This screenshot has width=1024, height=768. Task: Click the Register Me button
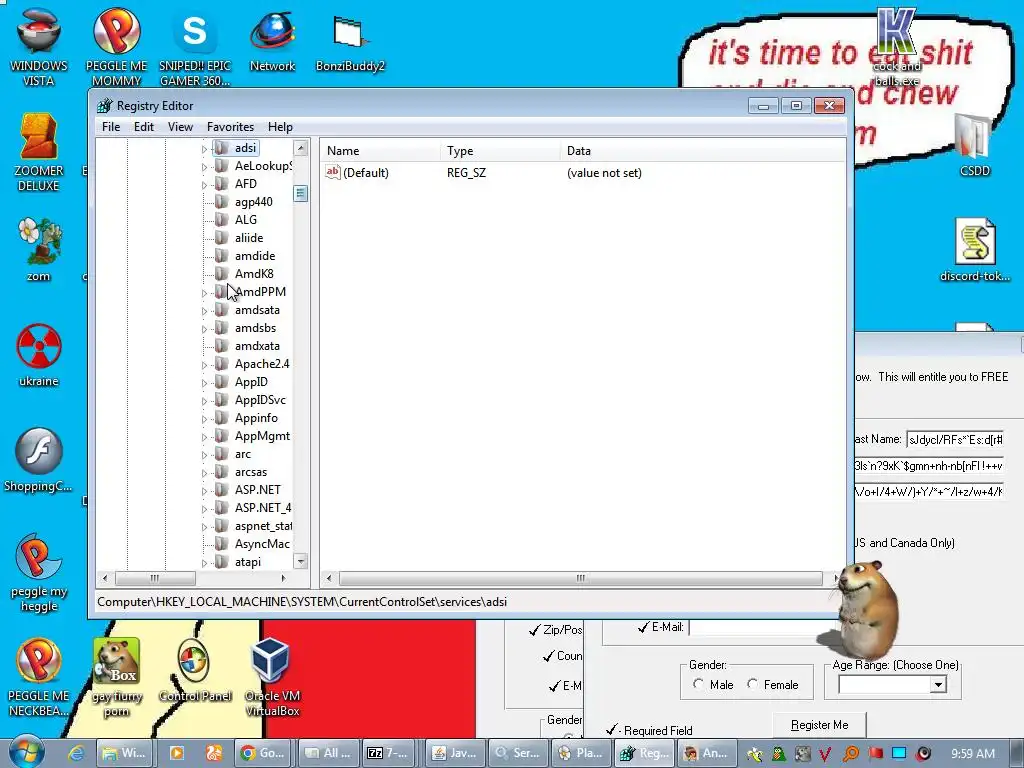tap(819, 725)
